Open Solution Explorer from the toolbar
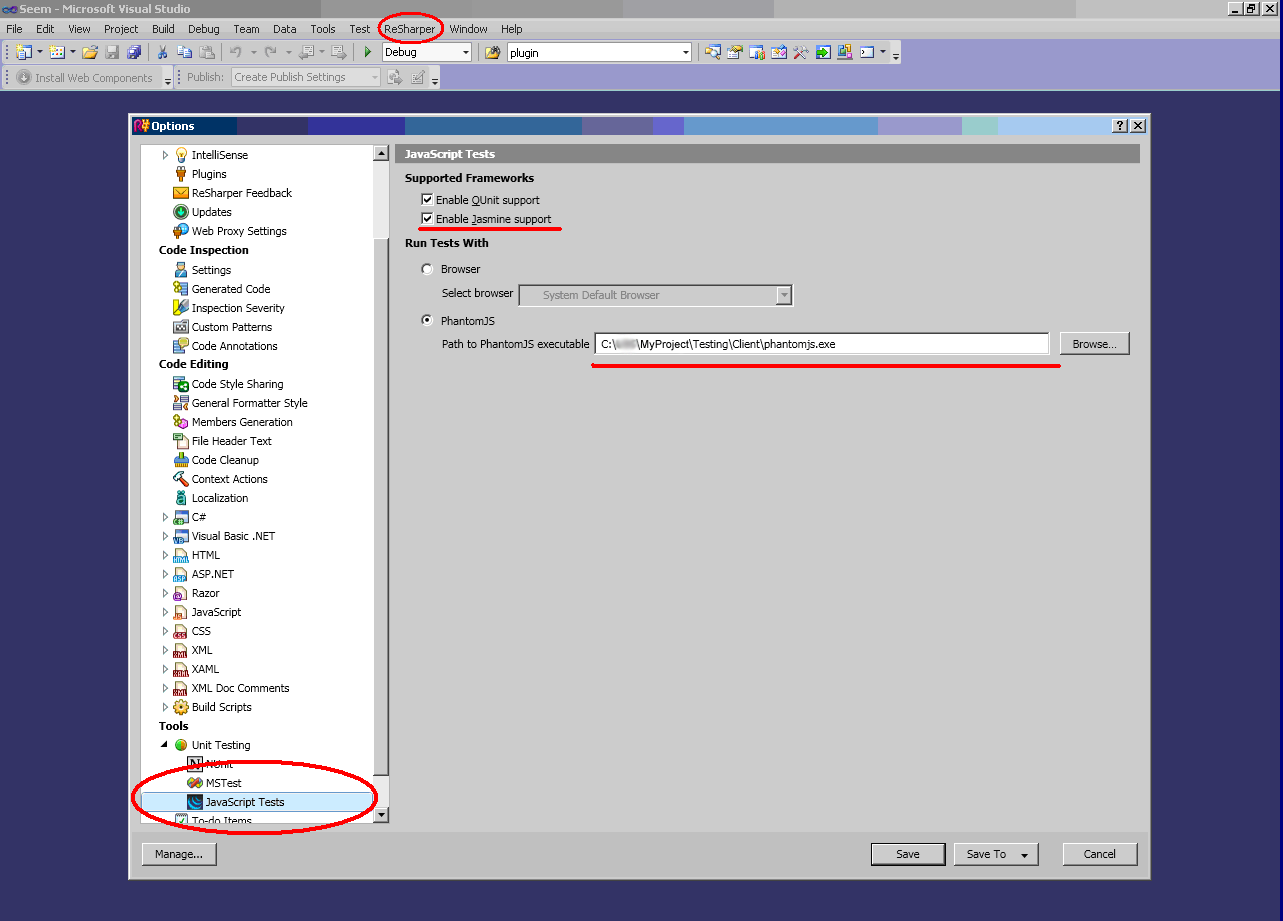Image resolution: width=1283 pixels, height=921 pixels. pos(713,52)
